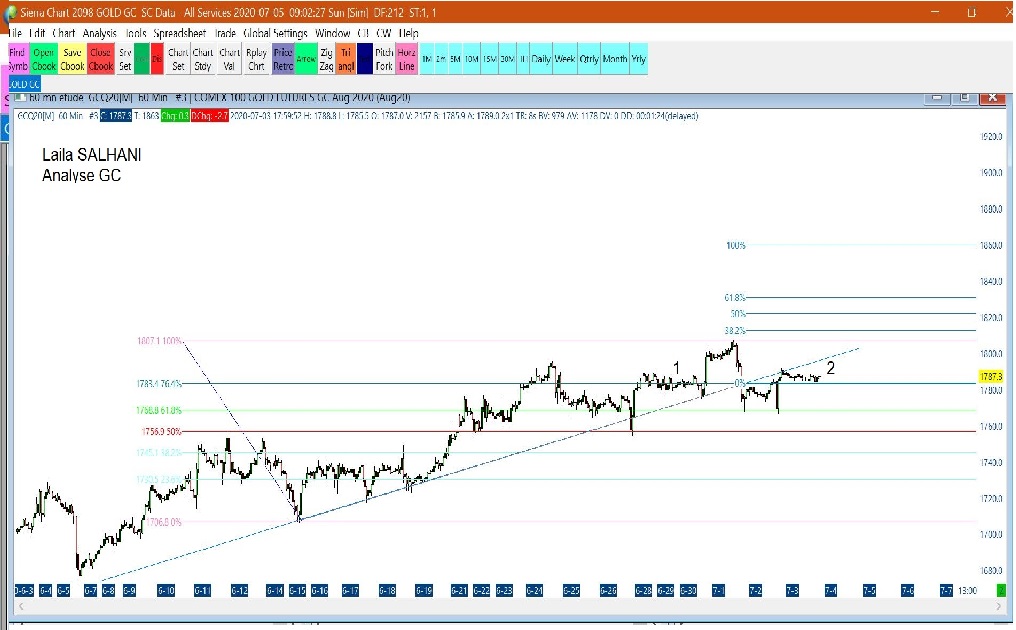Click the yellow 1787.3 price label
This screenshot has width=1016, height=630.
tap(991, 377)
